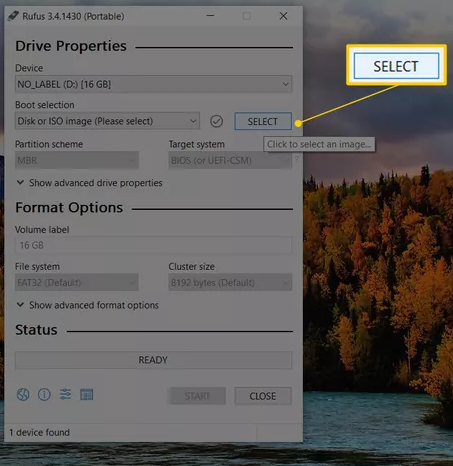Click the READY status progress bar

pos(153,360)
